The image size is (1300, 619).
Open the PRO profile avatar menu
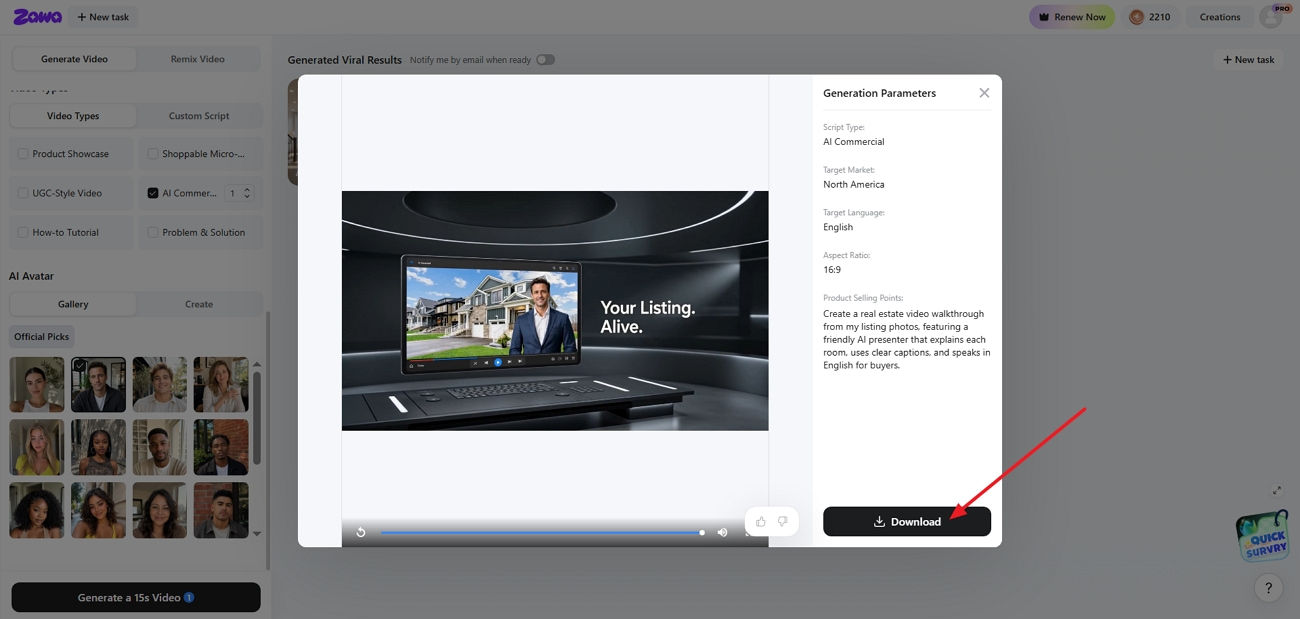click(1271, 17)
